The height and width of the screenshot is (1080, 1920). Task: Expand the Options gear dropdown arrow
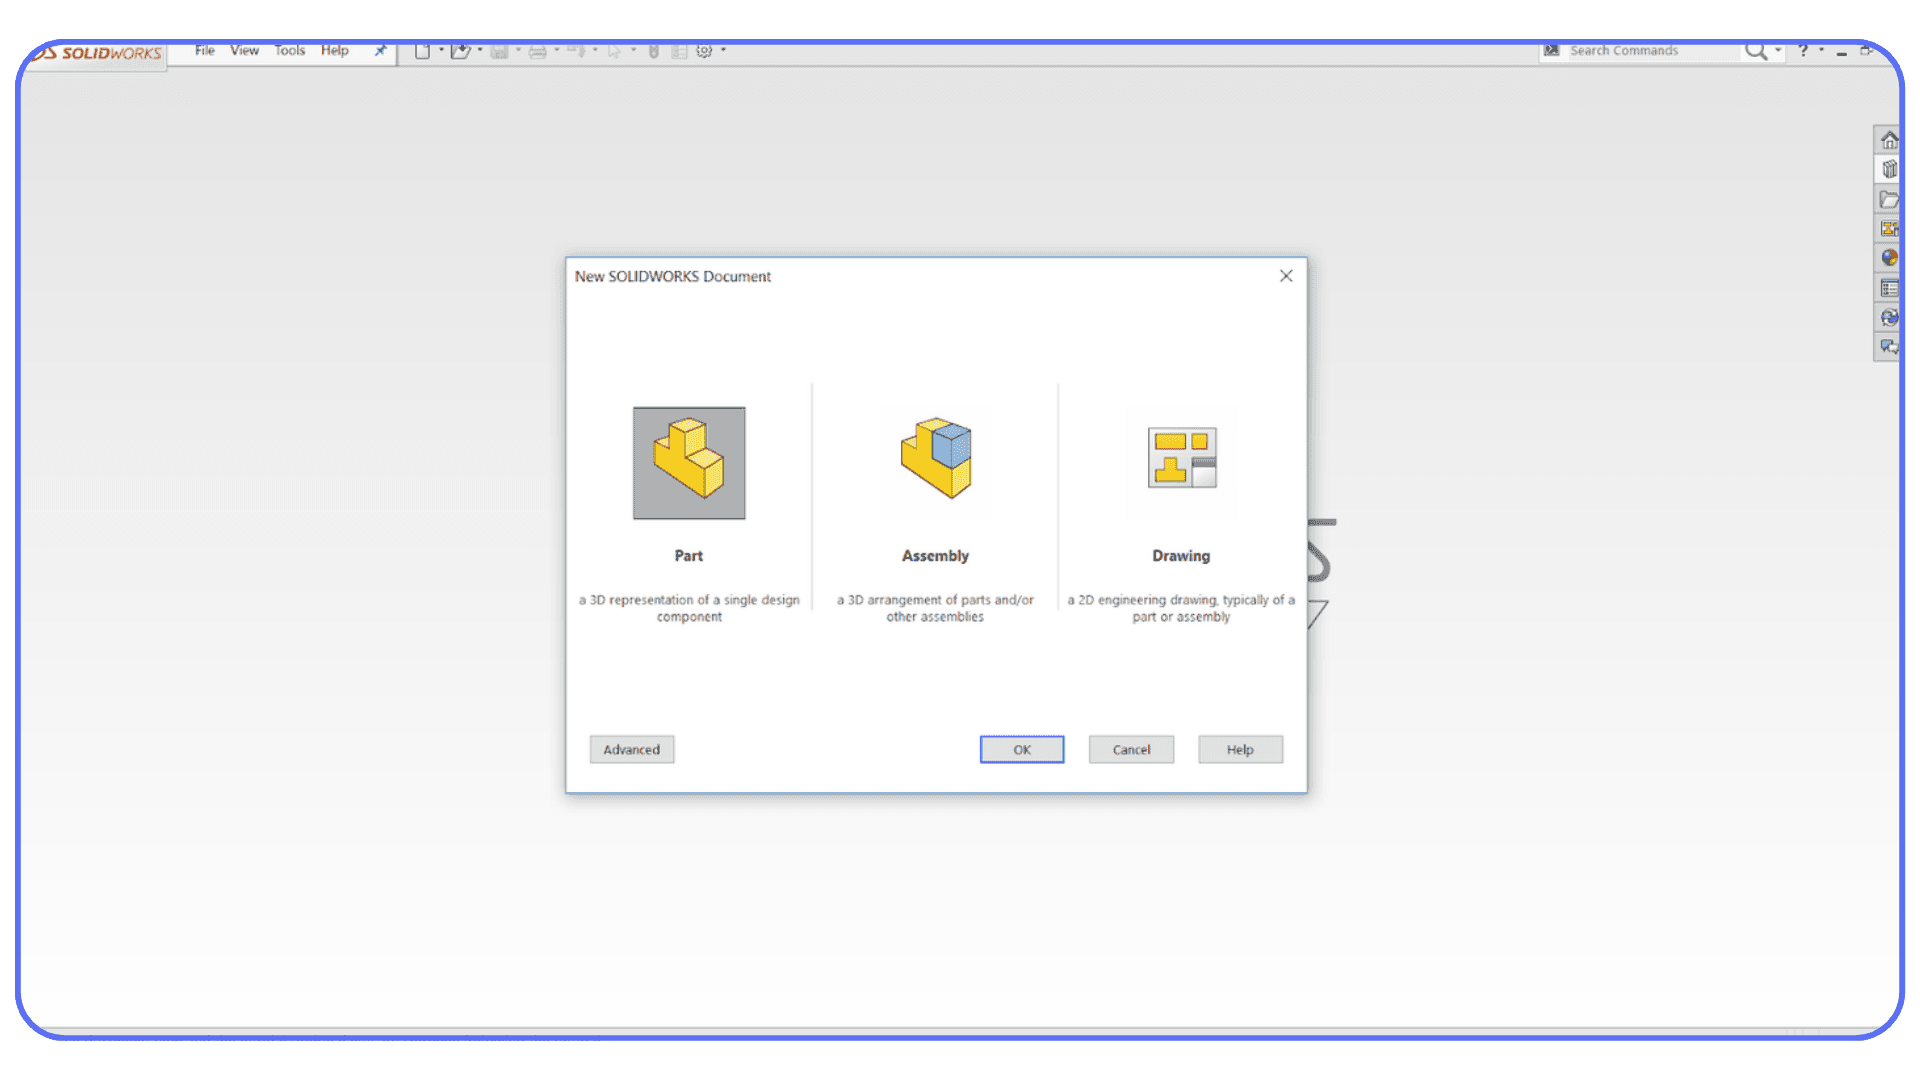click(722, 50)
